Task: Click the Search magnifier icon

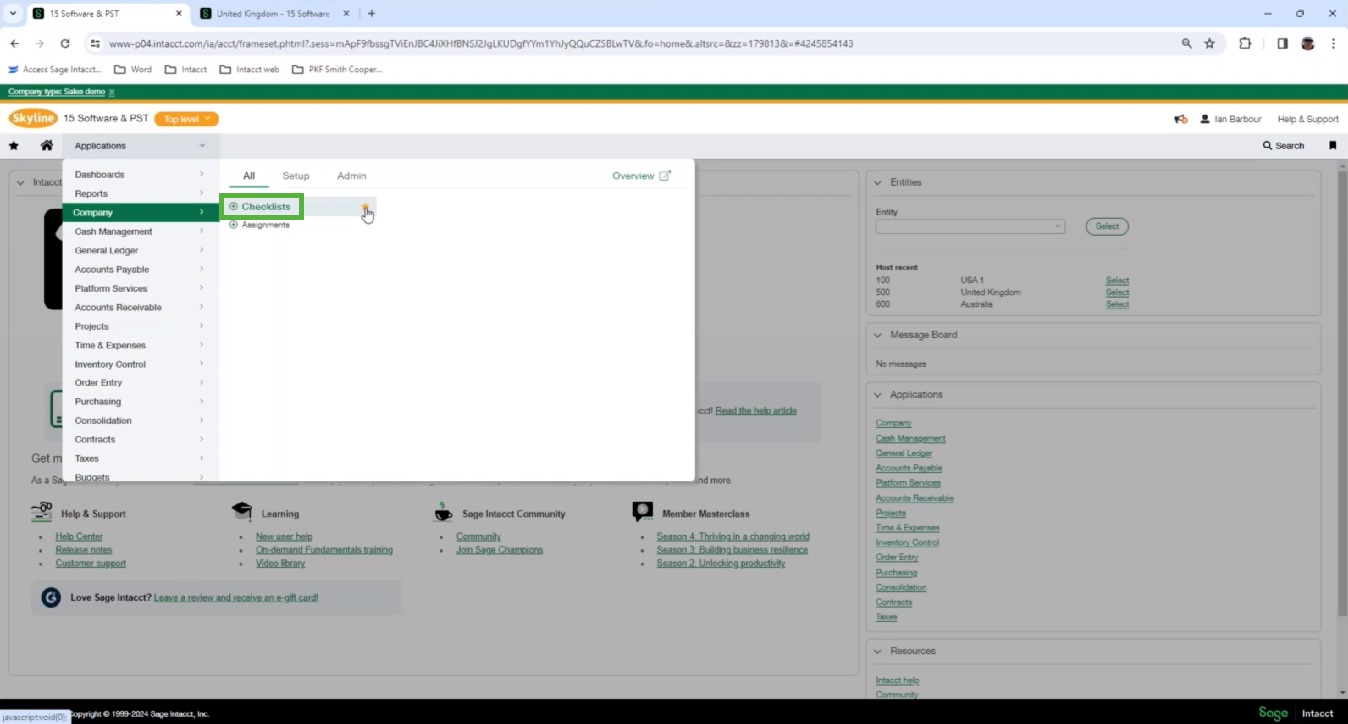Action: click(1268, 146)
